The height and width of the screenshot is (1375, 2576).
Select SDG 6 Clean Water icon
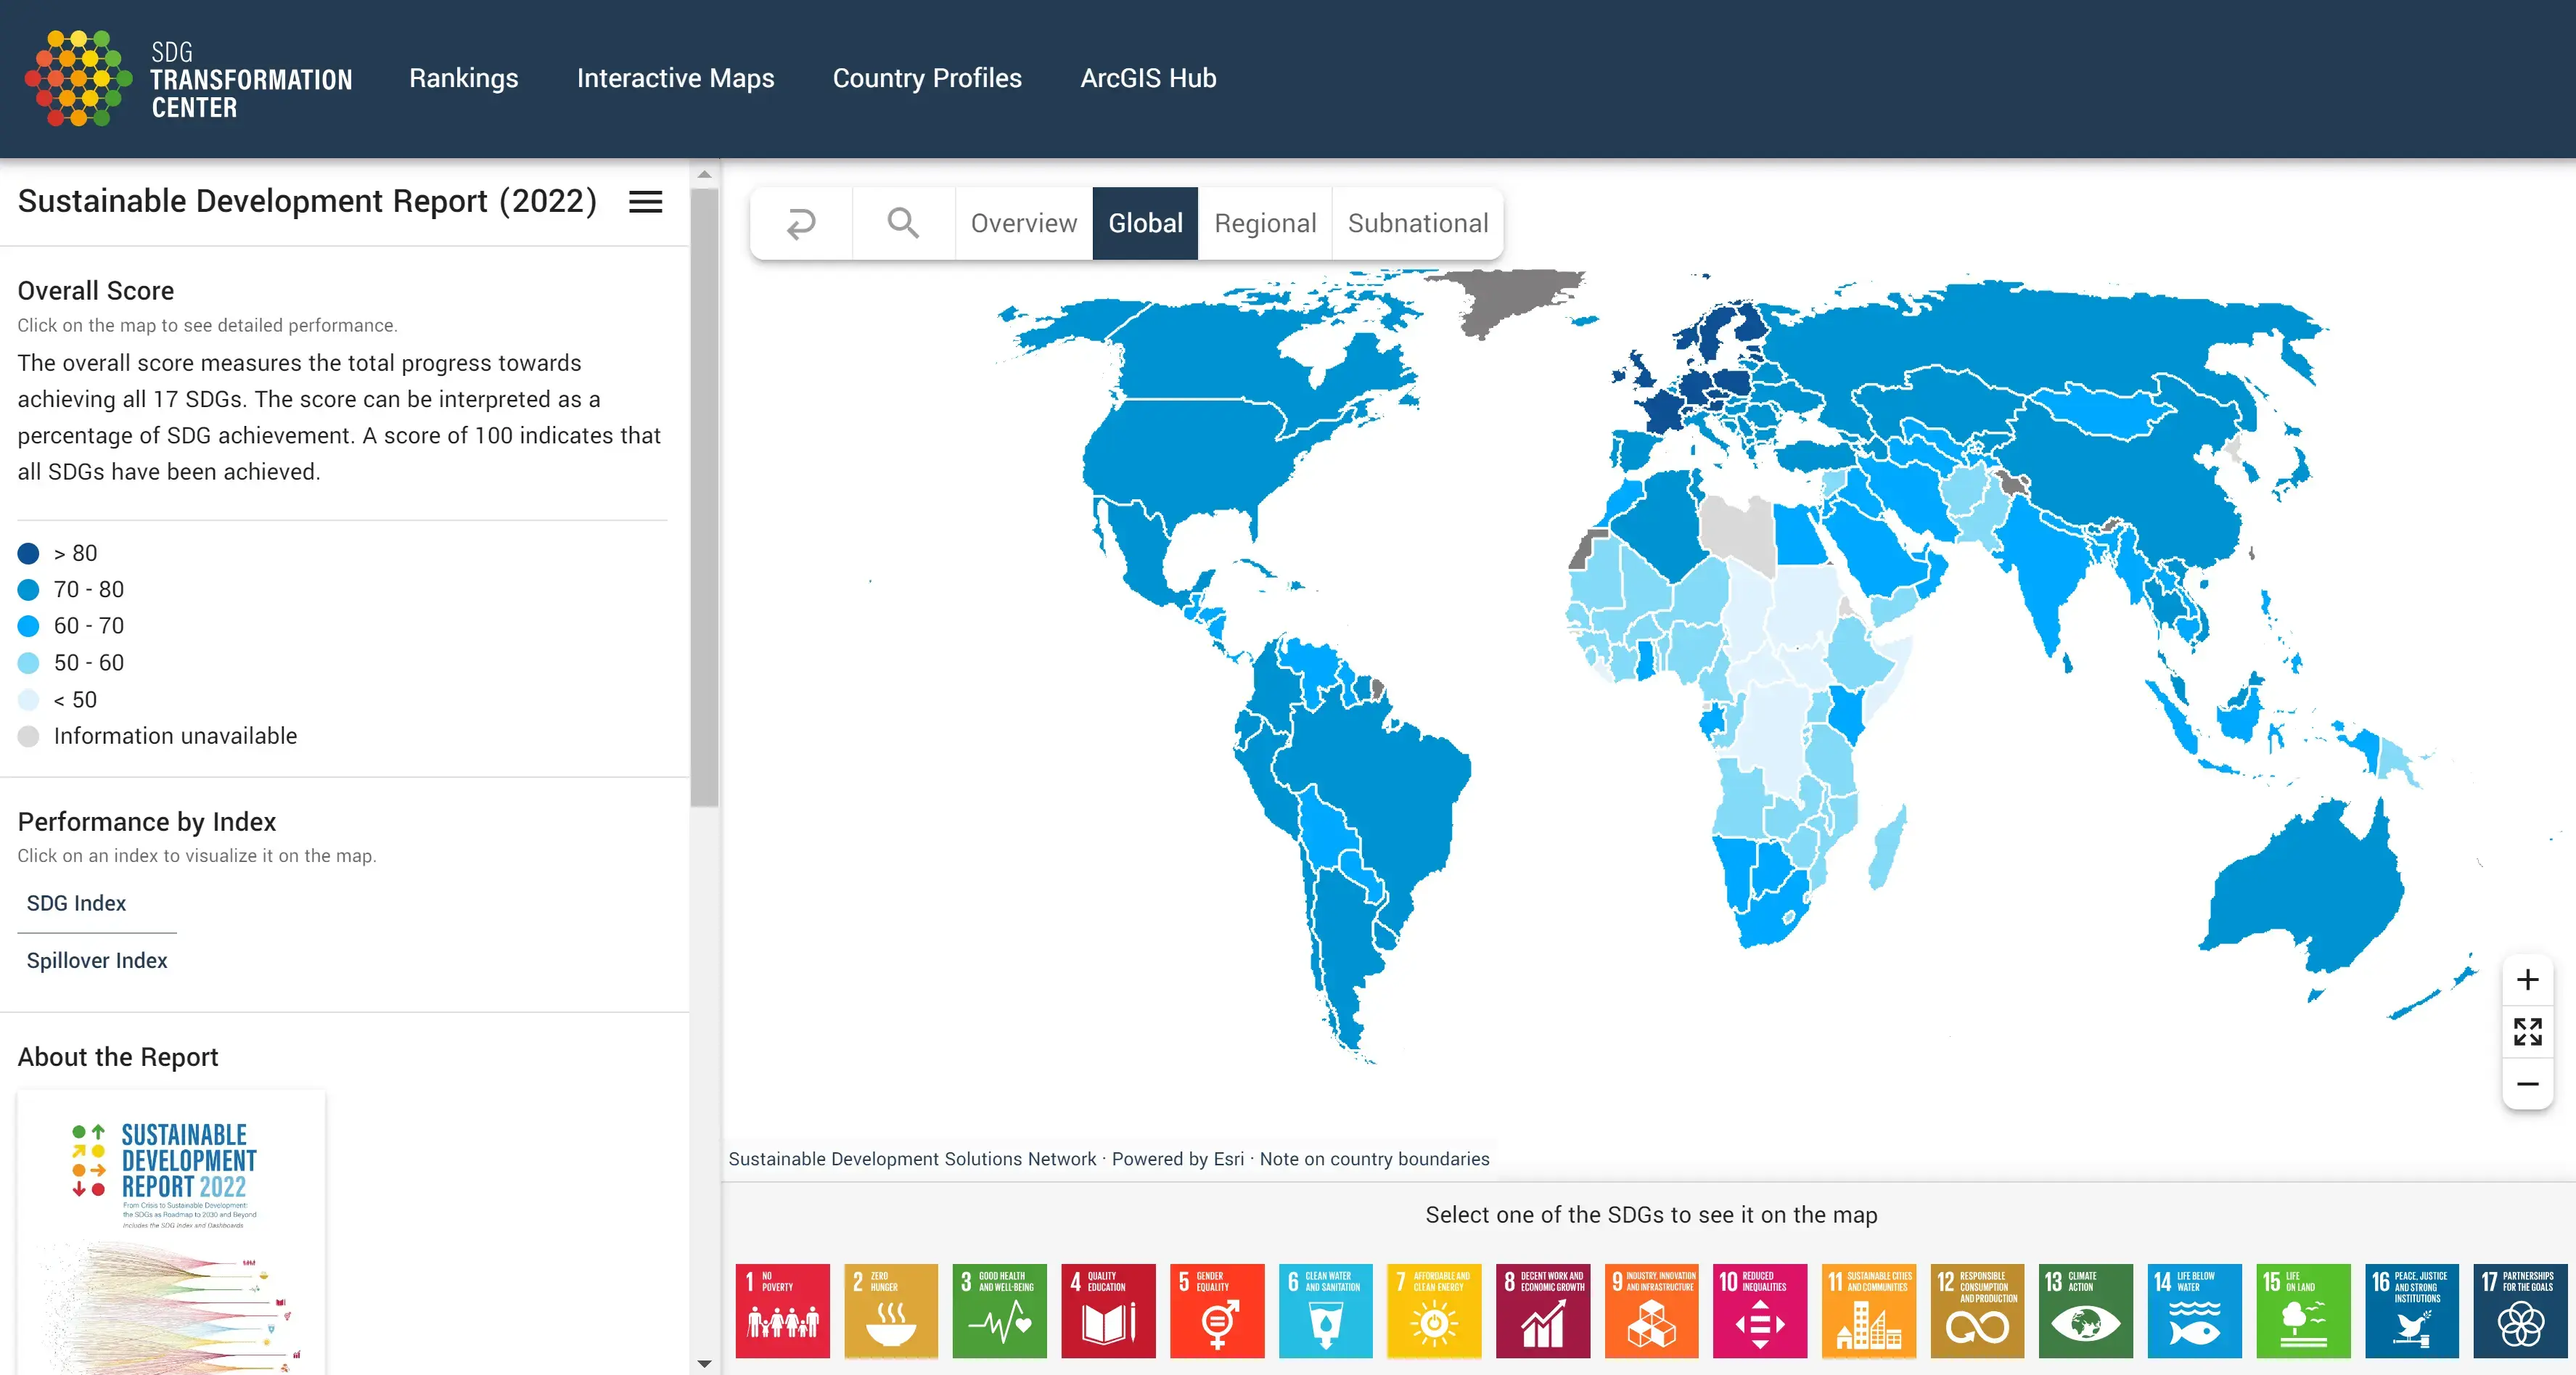tap(1326, 1310)
